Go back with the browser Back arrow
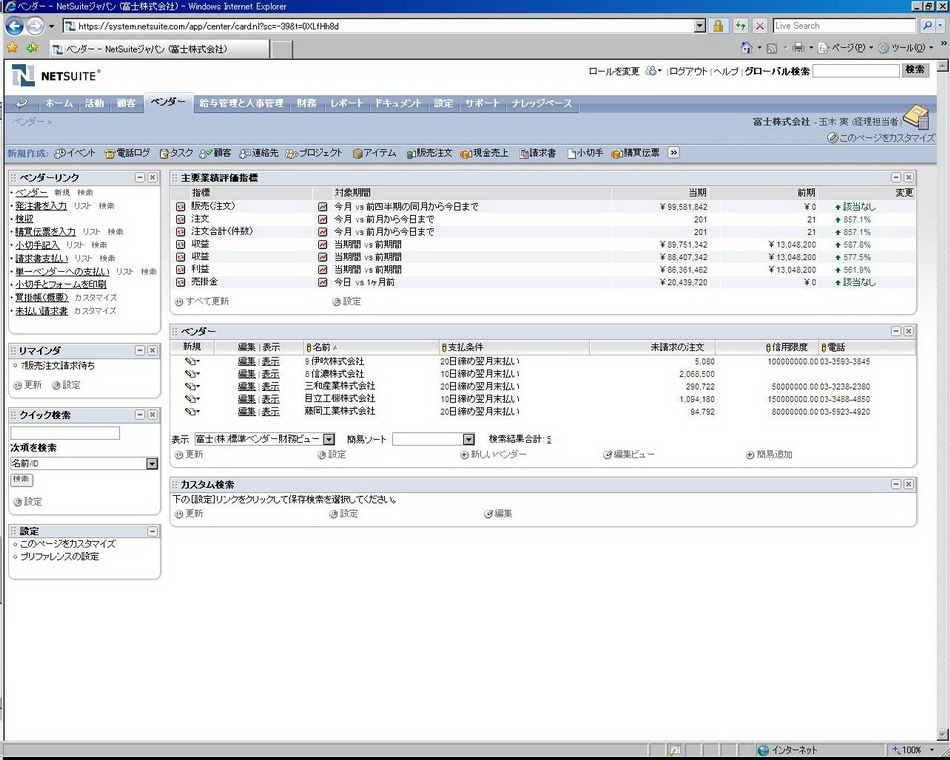Image resolution: width=950 pixels, height=760 pixels. [x=15, y=26]
